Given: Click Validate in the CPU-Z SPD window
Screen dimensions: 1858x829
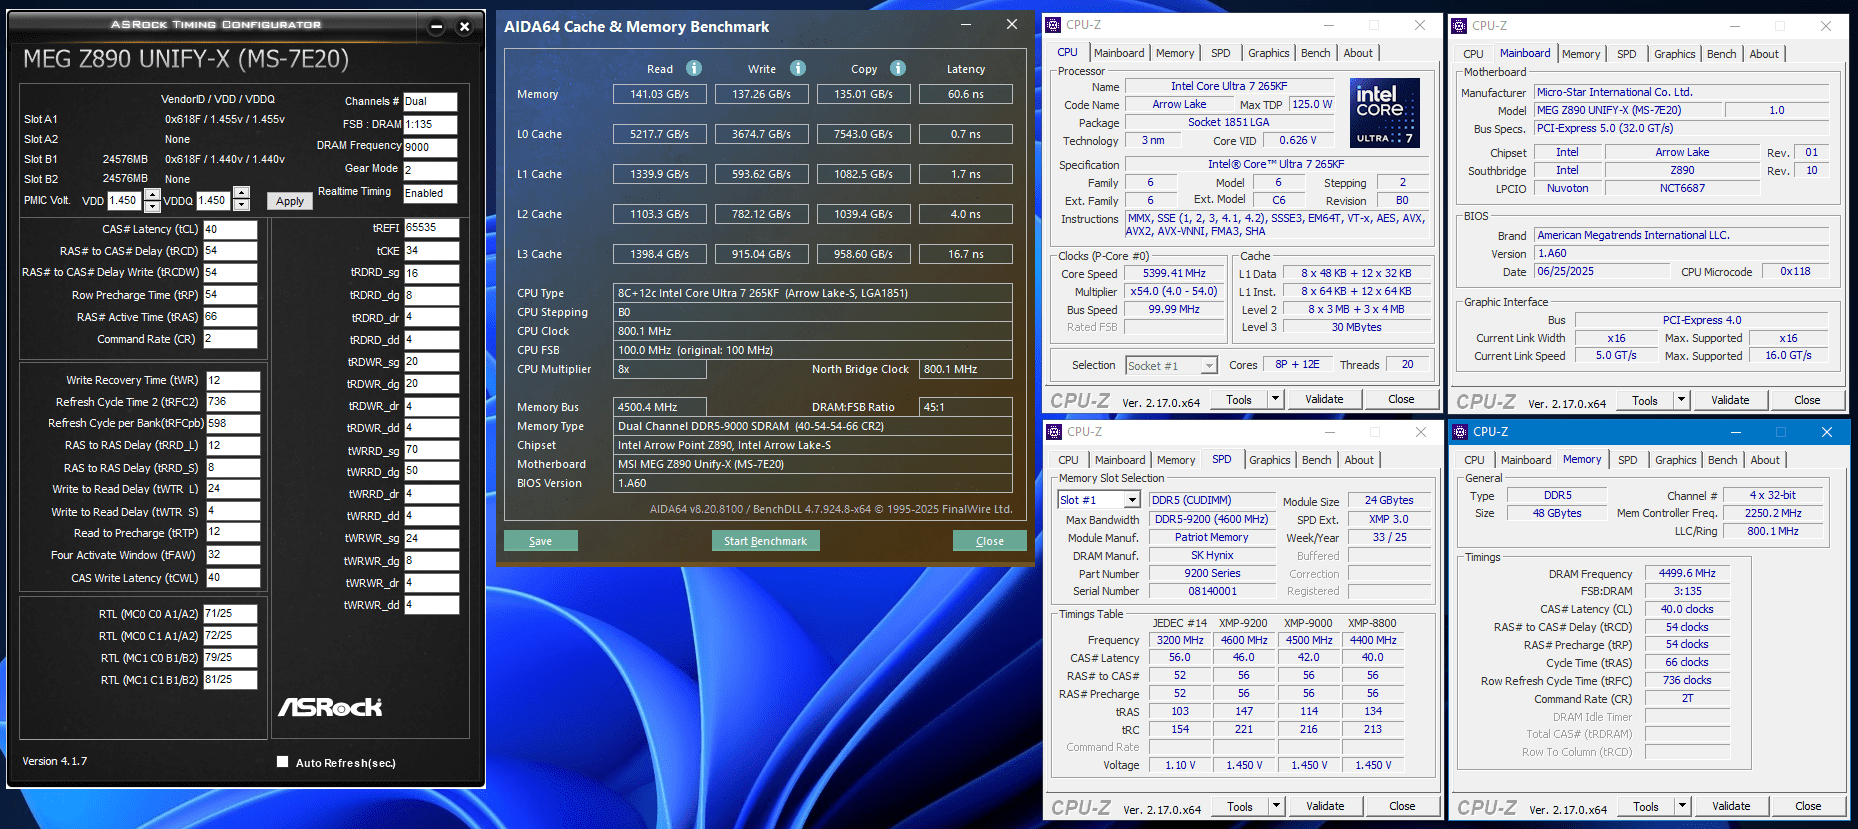Looking at the screenshot, I should click(1325, 806).
